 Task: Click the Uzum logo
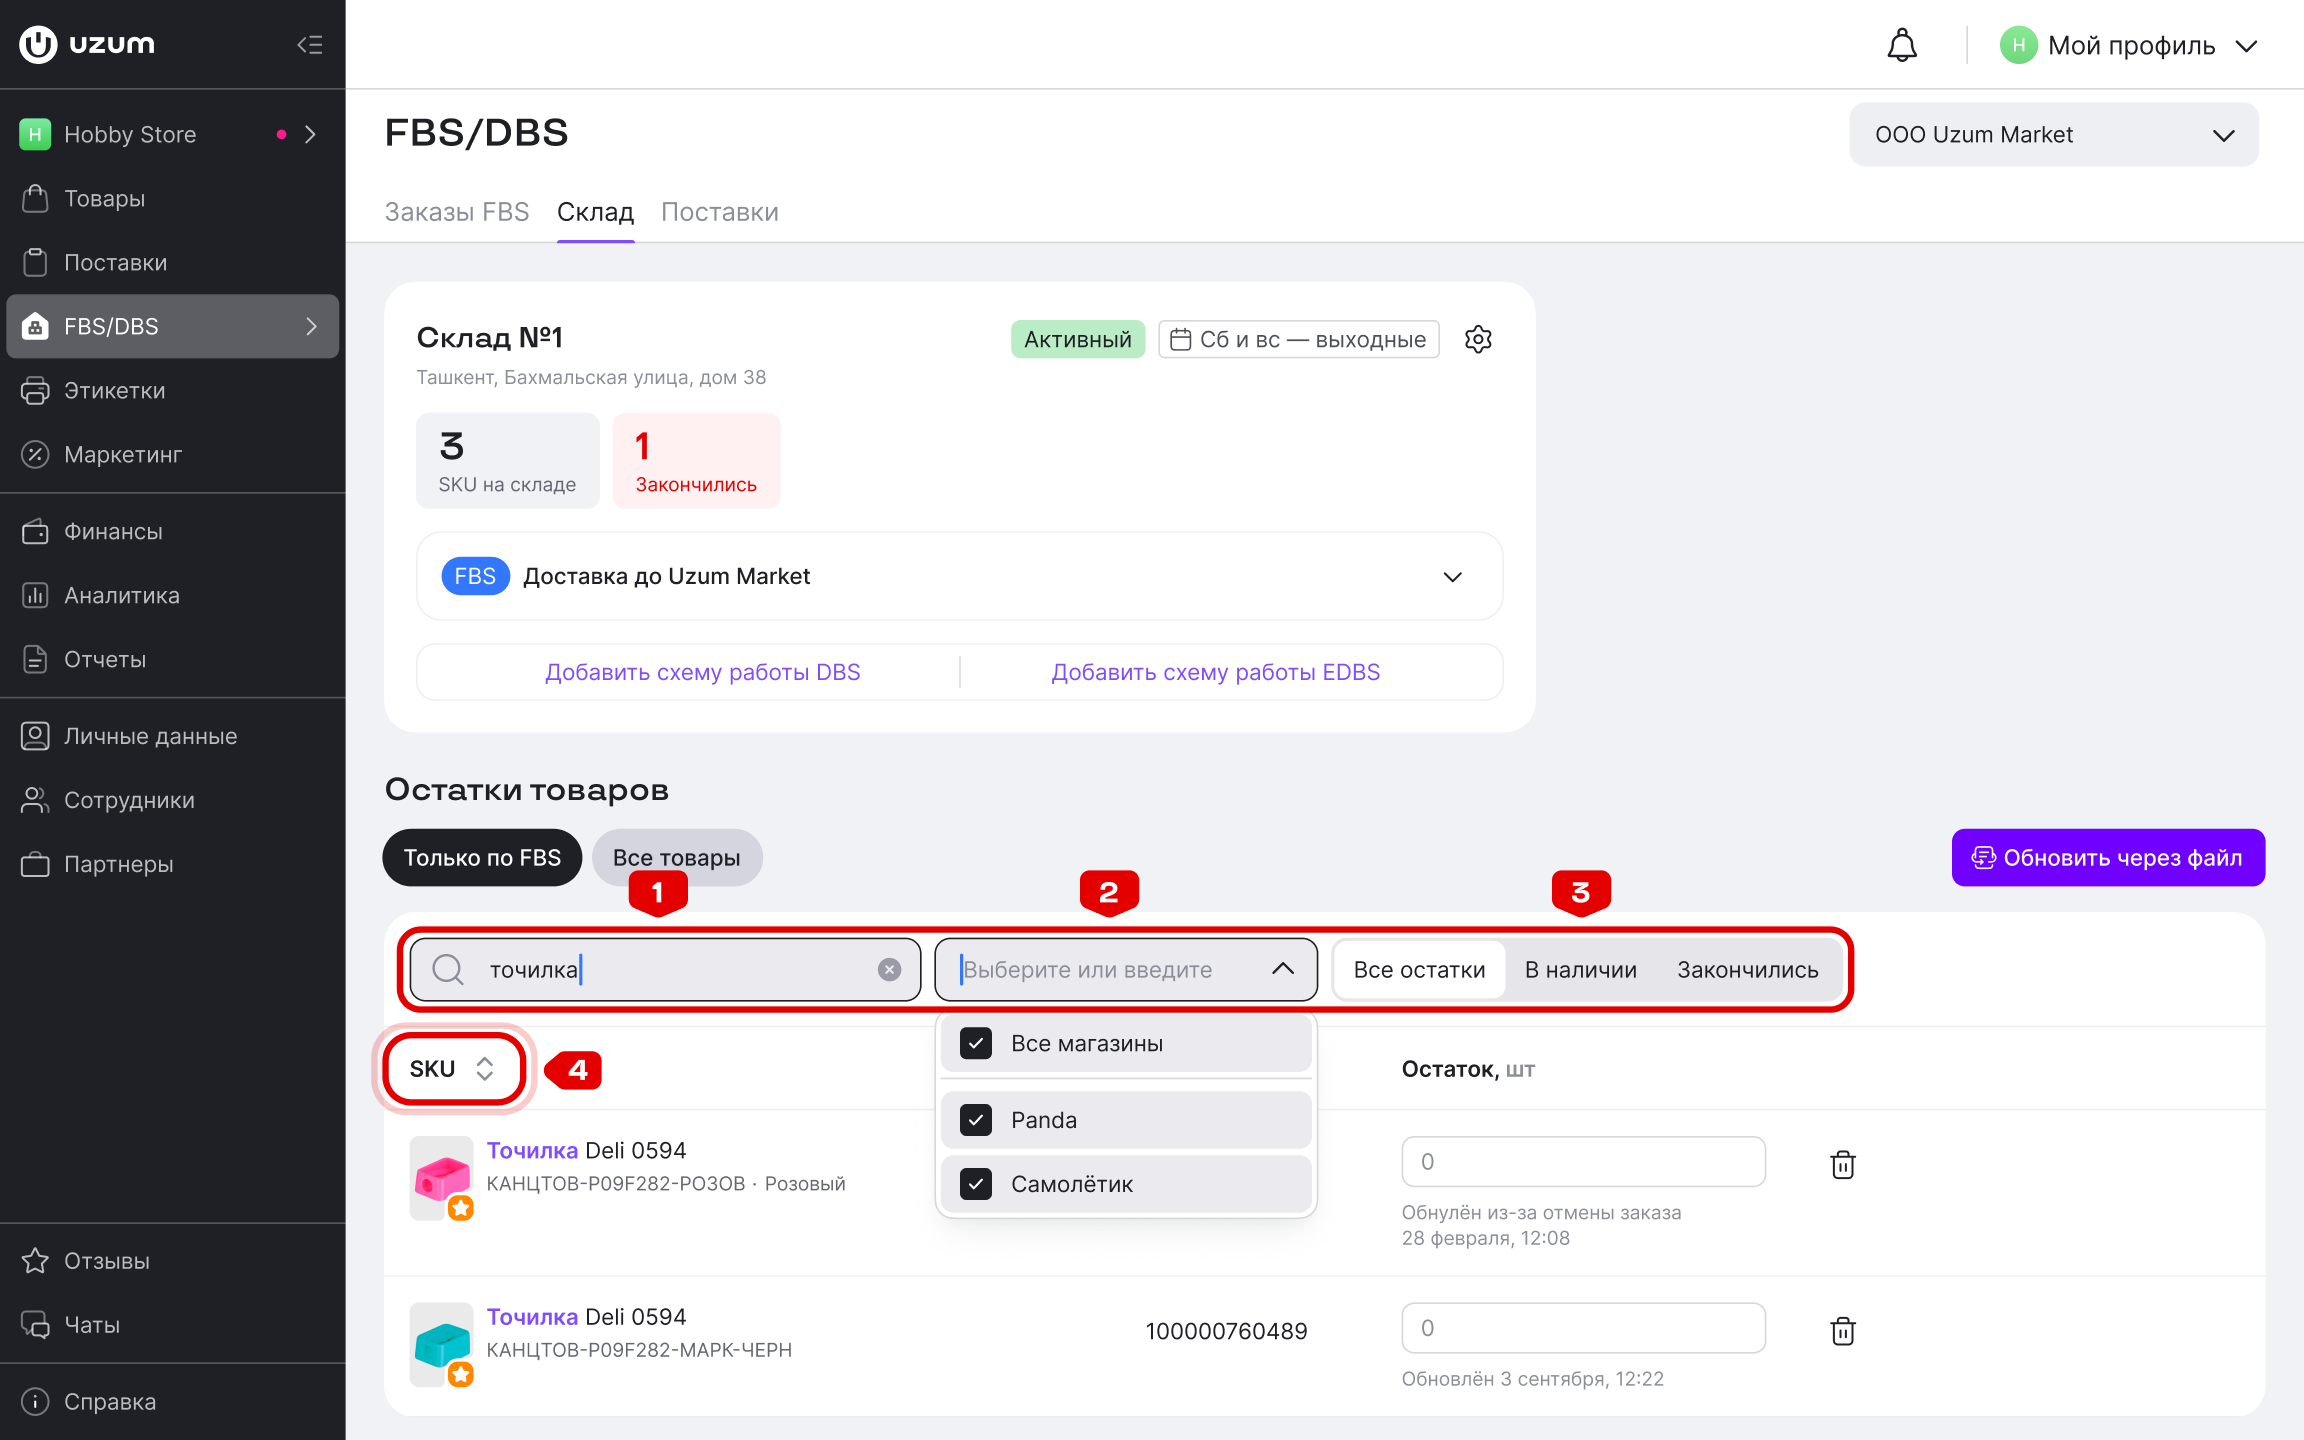[88, 44]
